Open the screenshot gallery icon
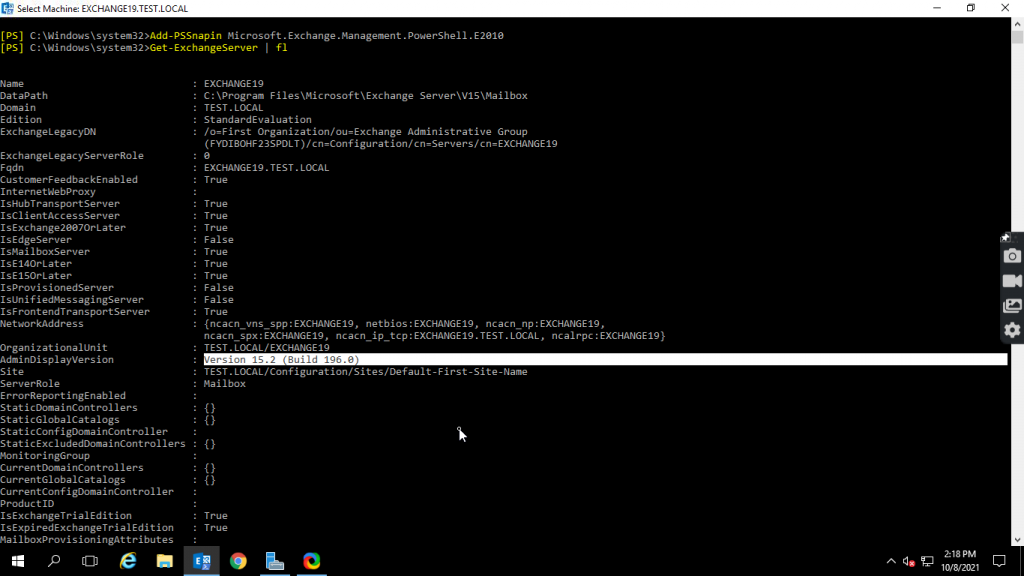 (1012, 306)
